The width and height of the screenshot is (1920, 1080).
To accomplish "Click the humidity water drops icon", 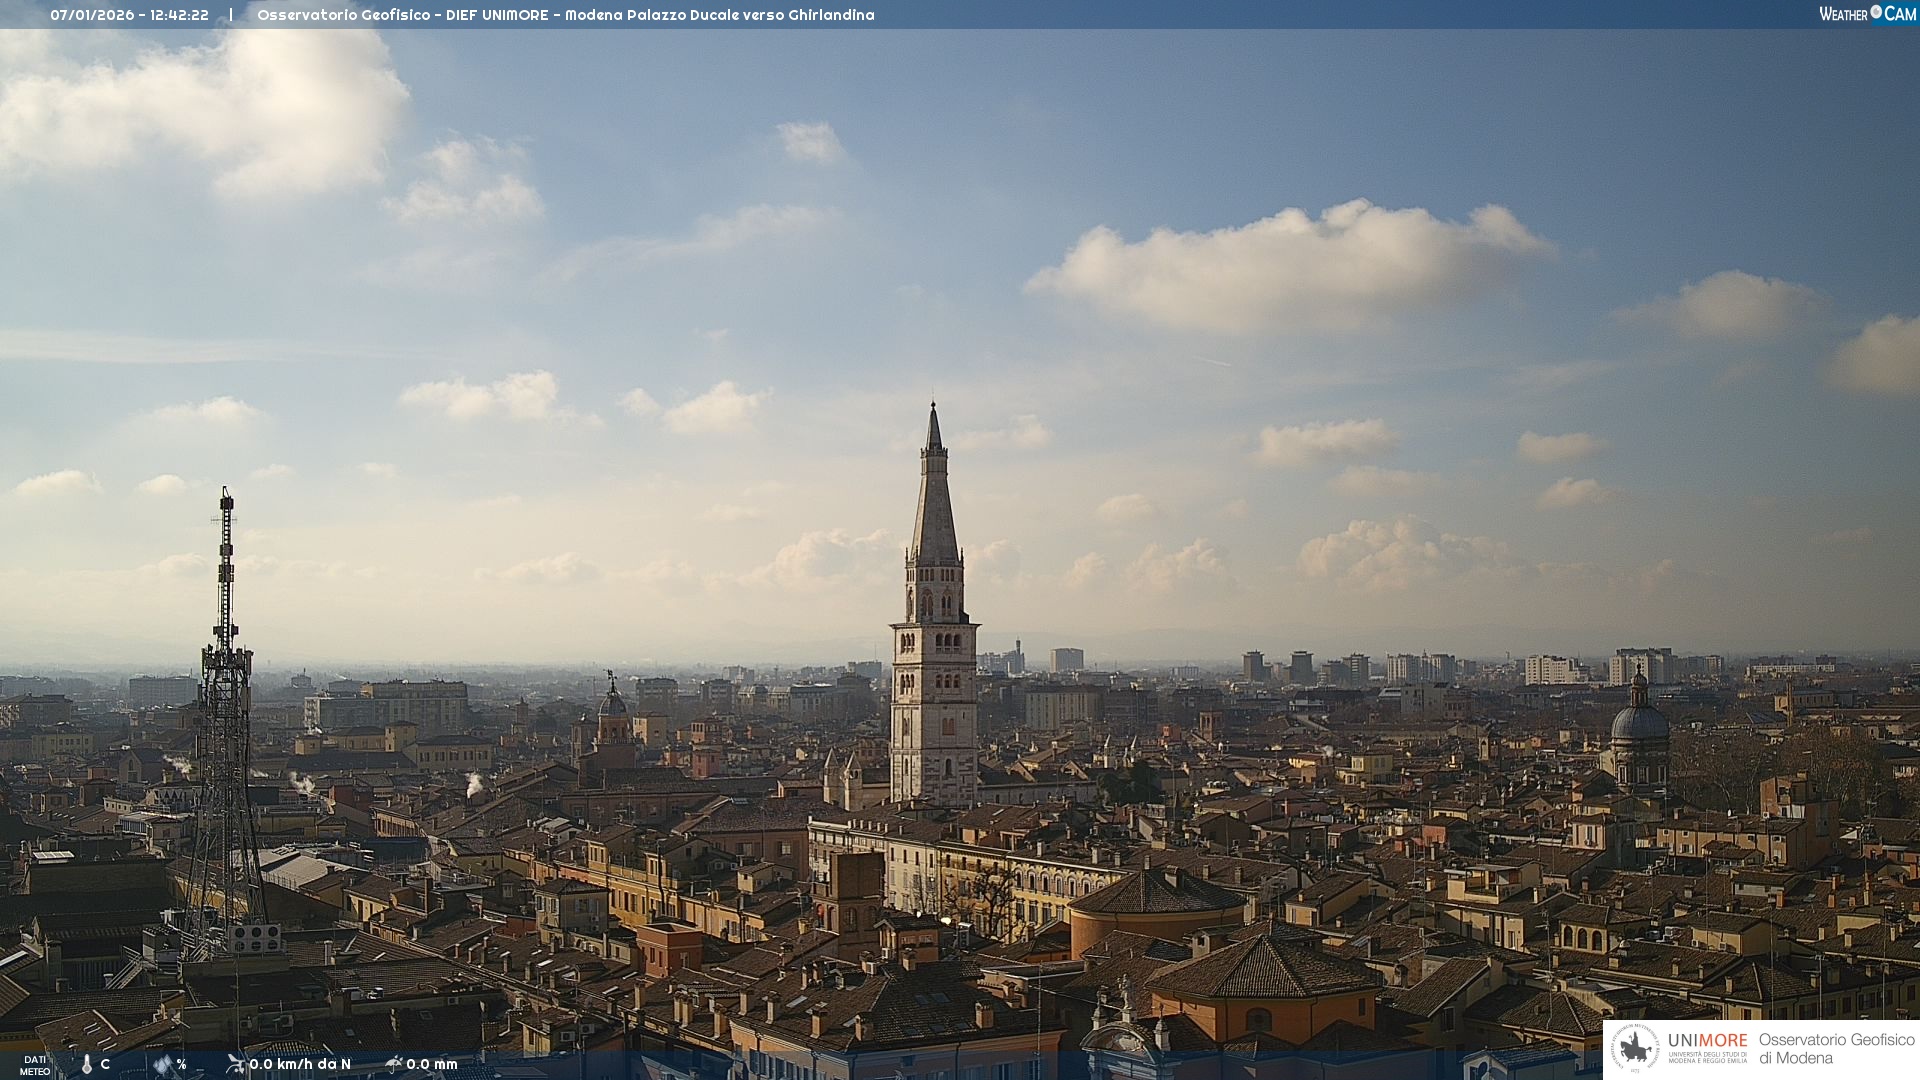I will (163, 1065).
